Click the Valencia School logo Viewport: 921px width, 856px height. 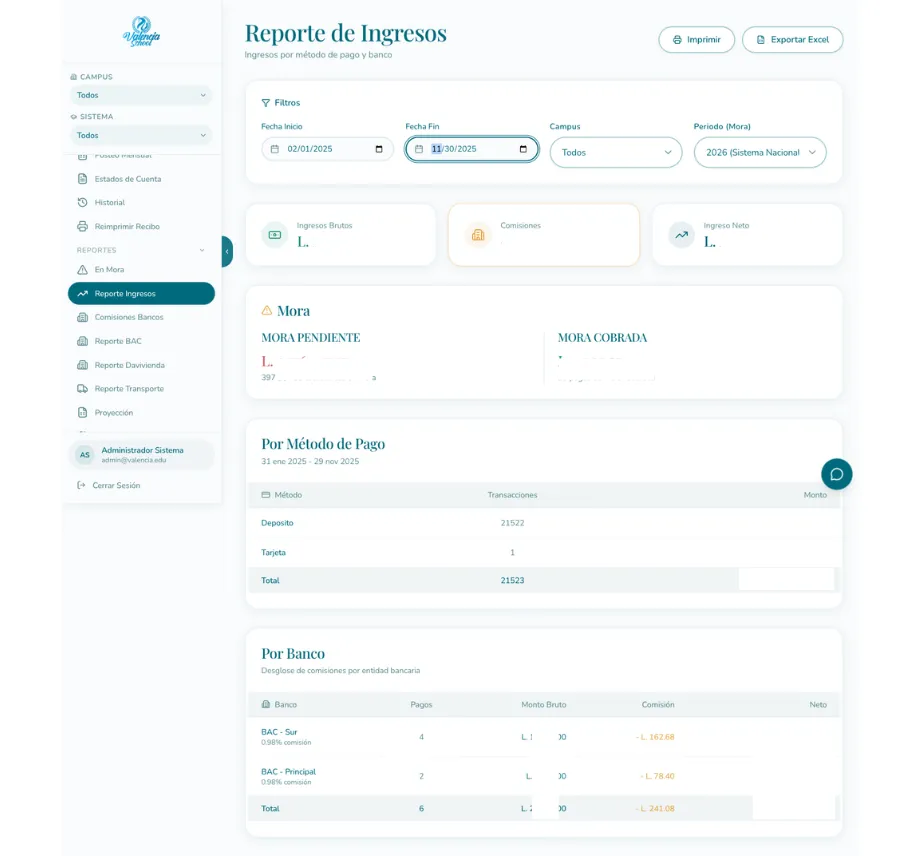[x=141, y=32]
